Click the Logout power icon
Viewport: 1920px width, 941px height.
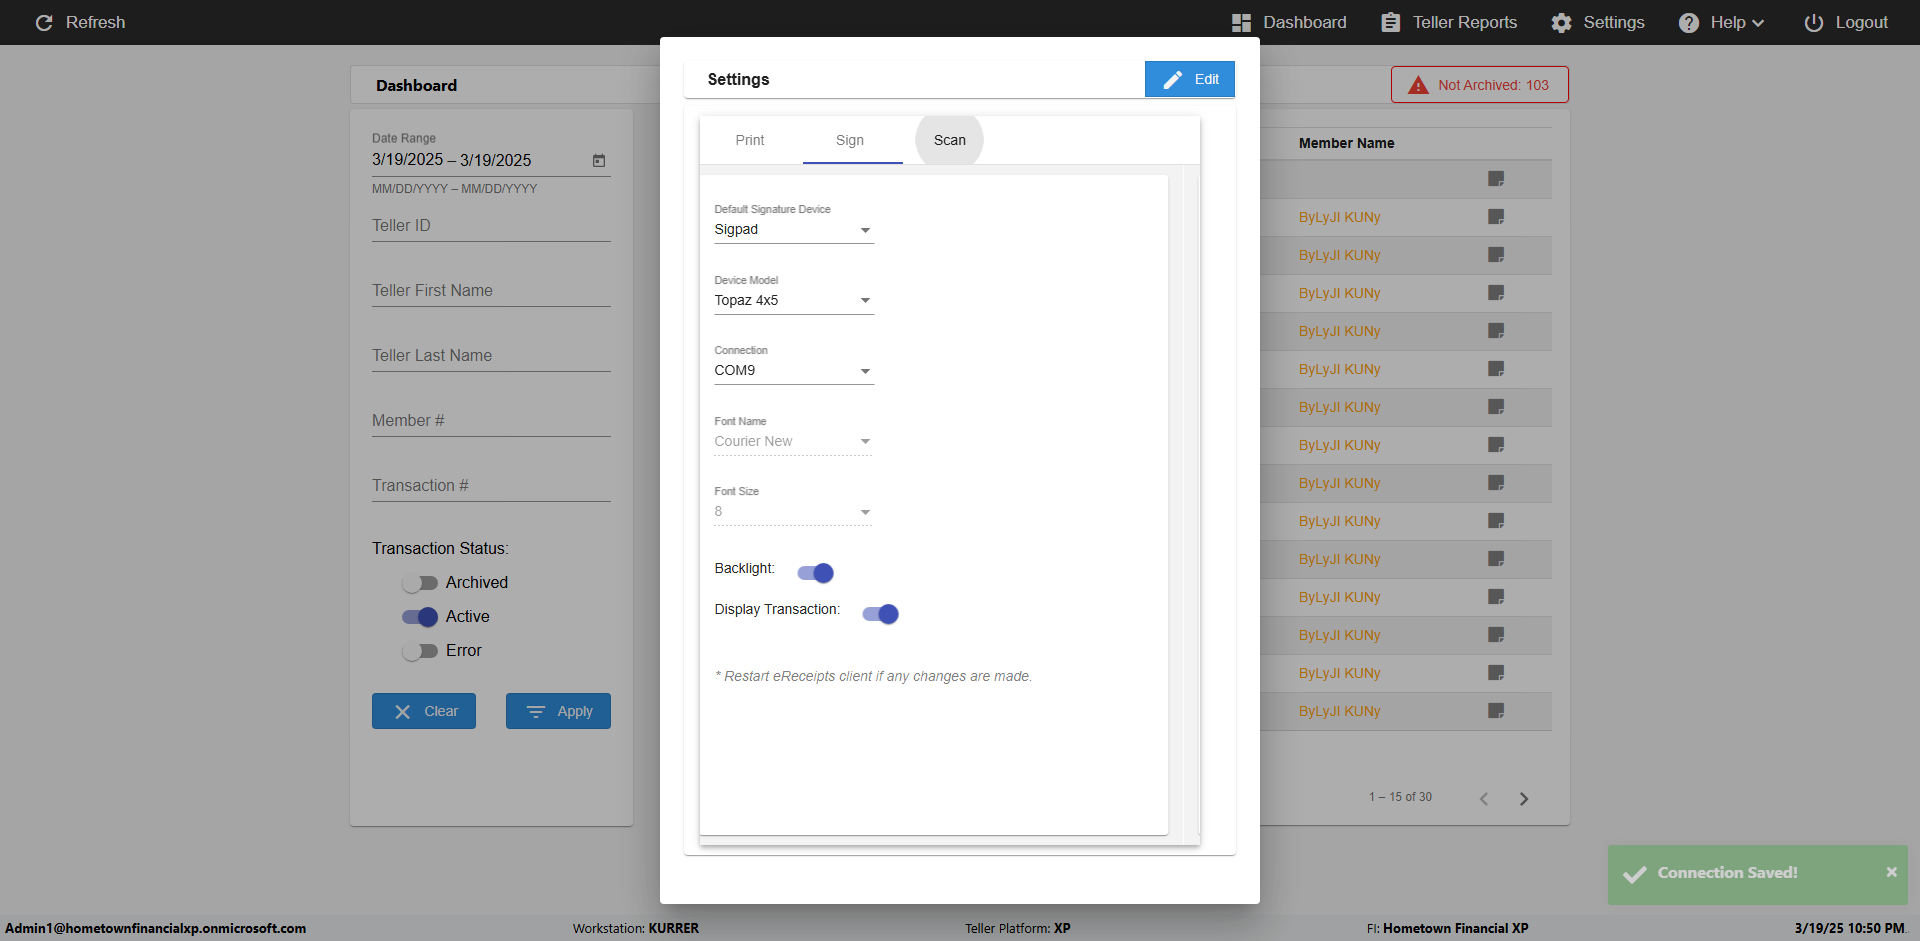(x=1813, y=22)
